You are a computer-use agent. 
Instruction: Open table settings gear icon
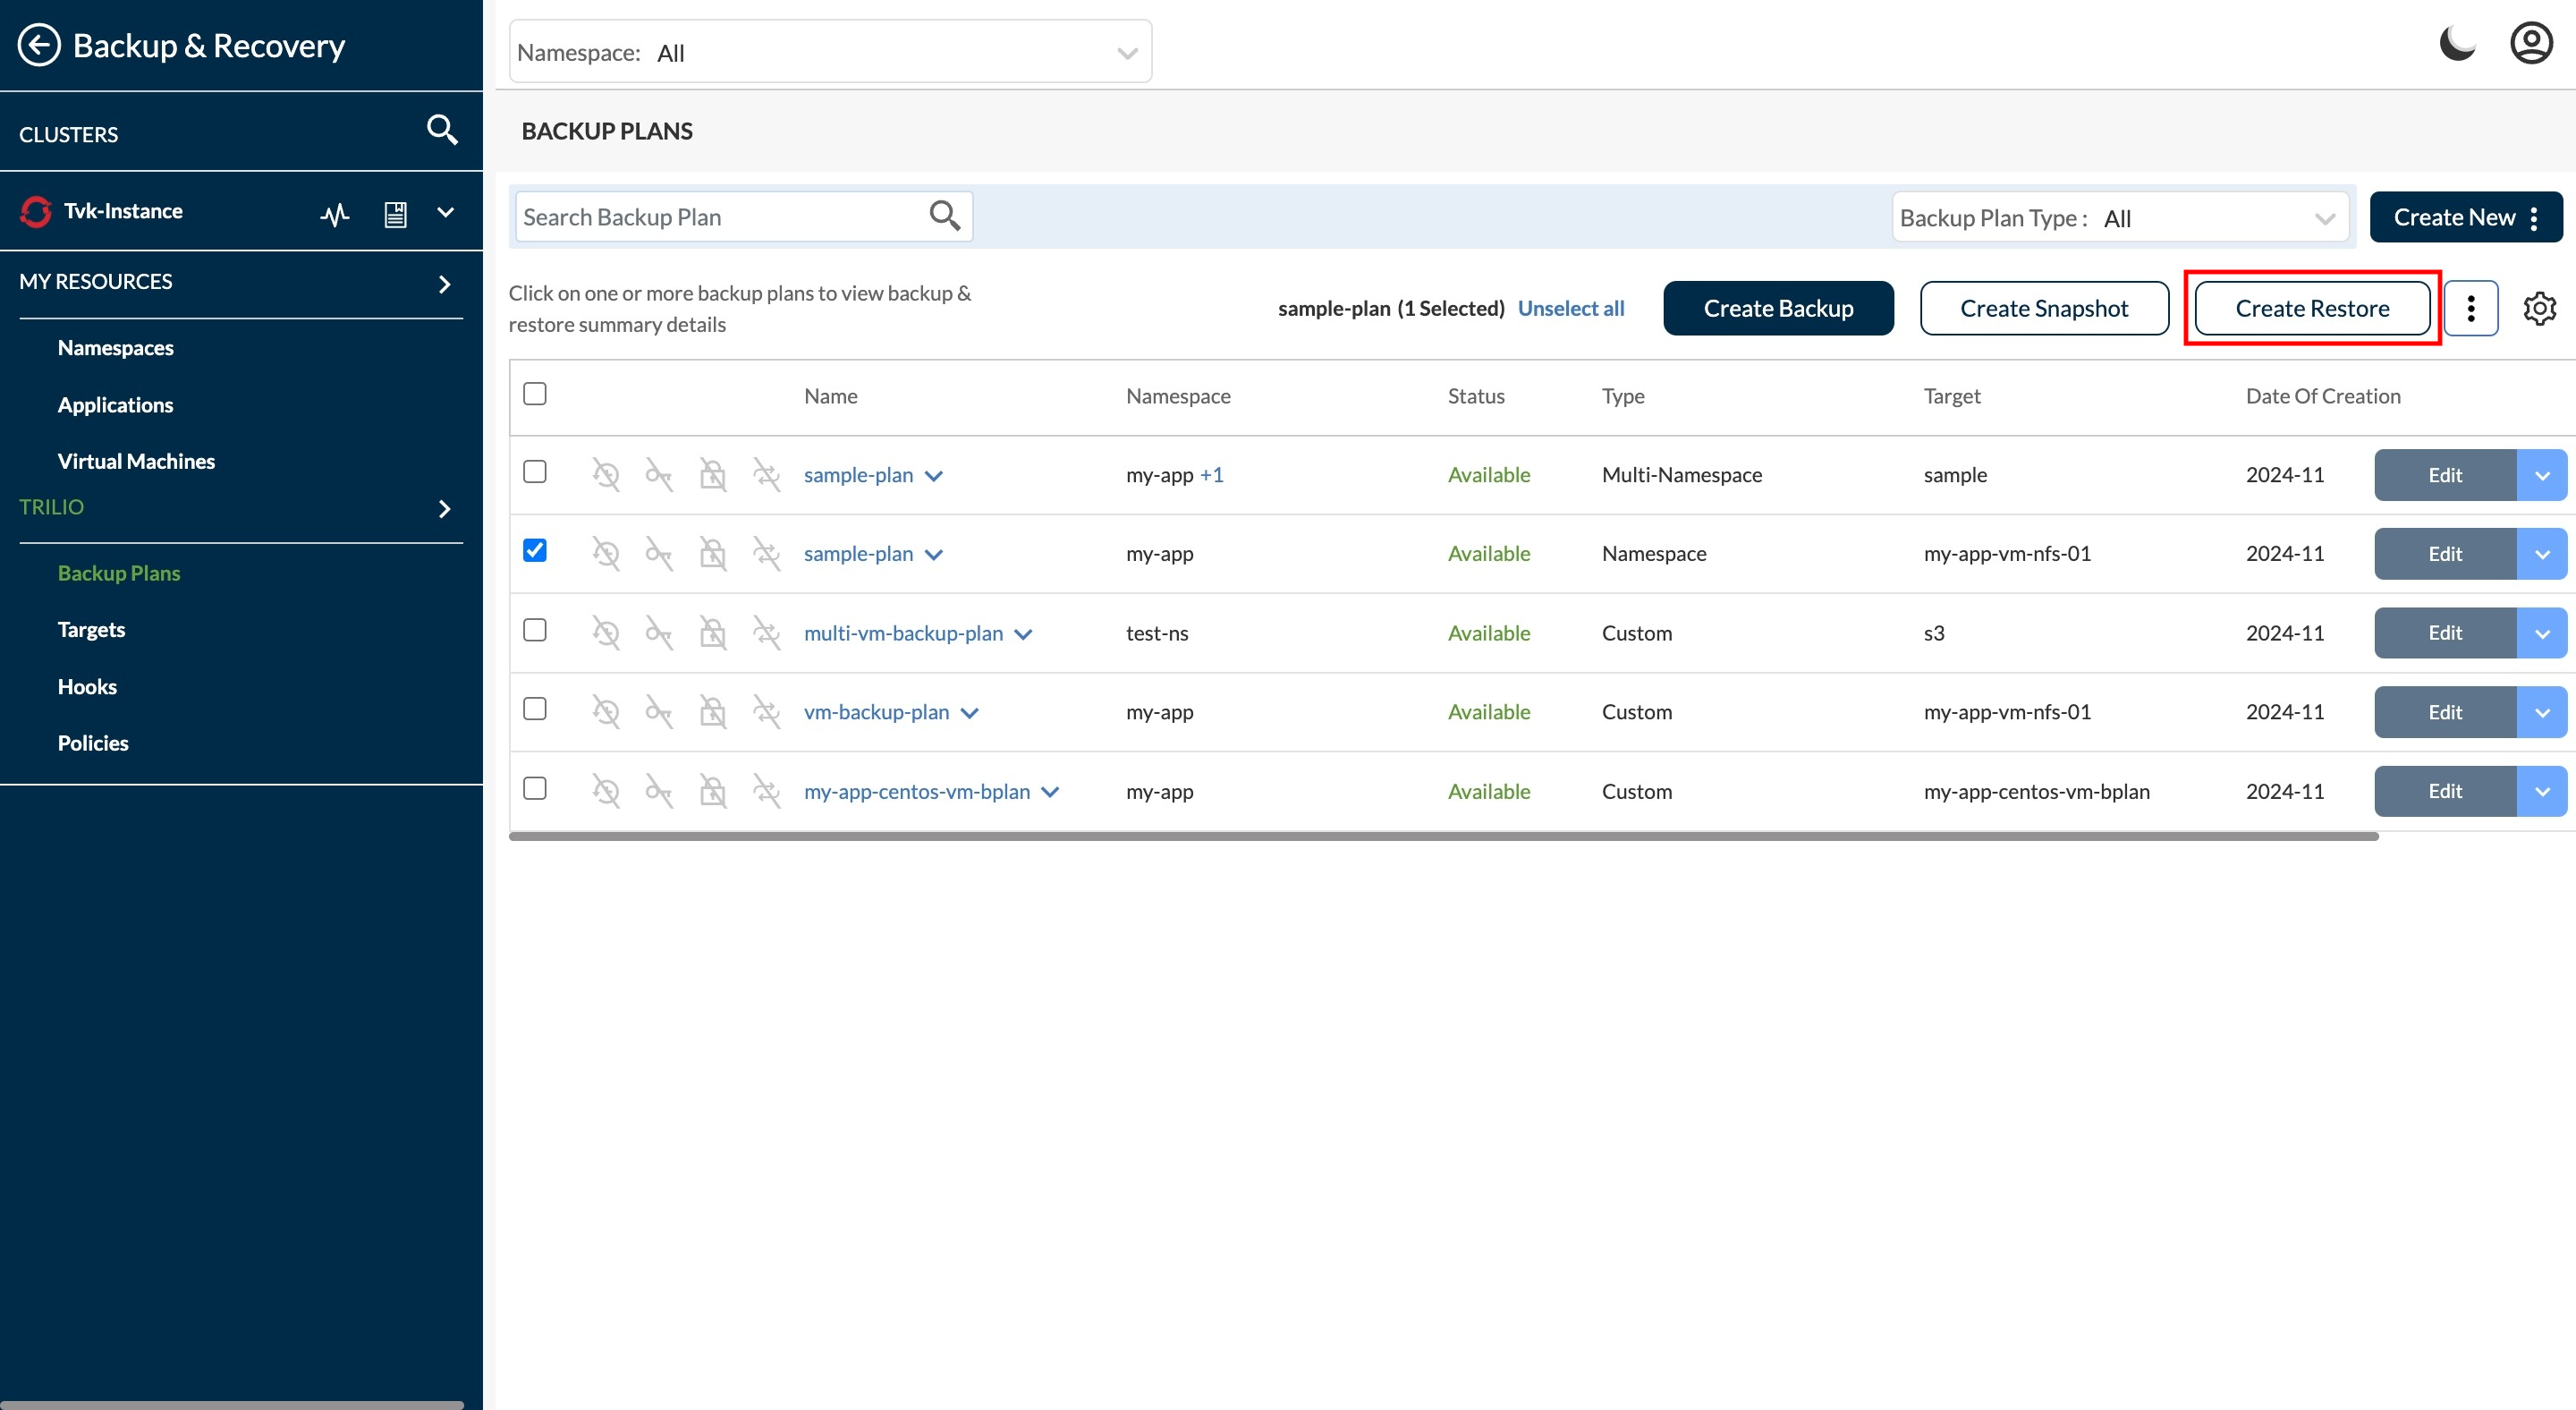pos(2539,308)
